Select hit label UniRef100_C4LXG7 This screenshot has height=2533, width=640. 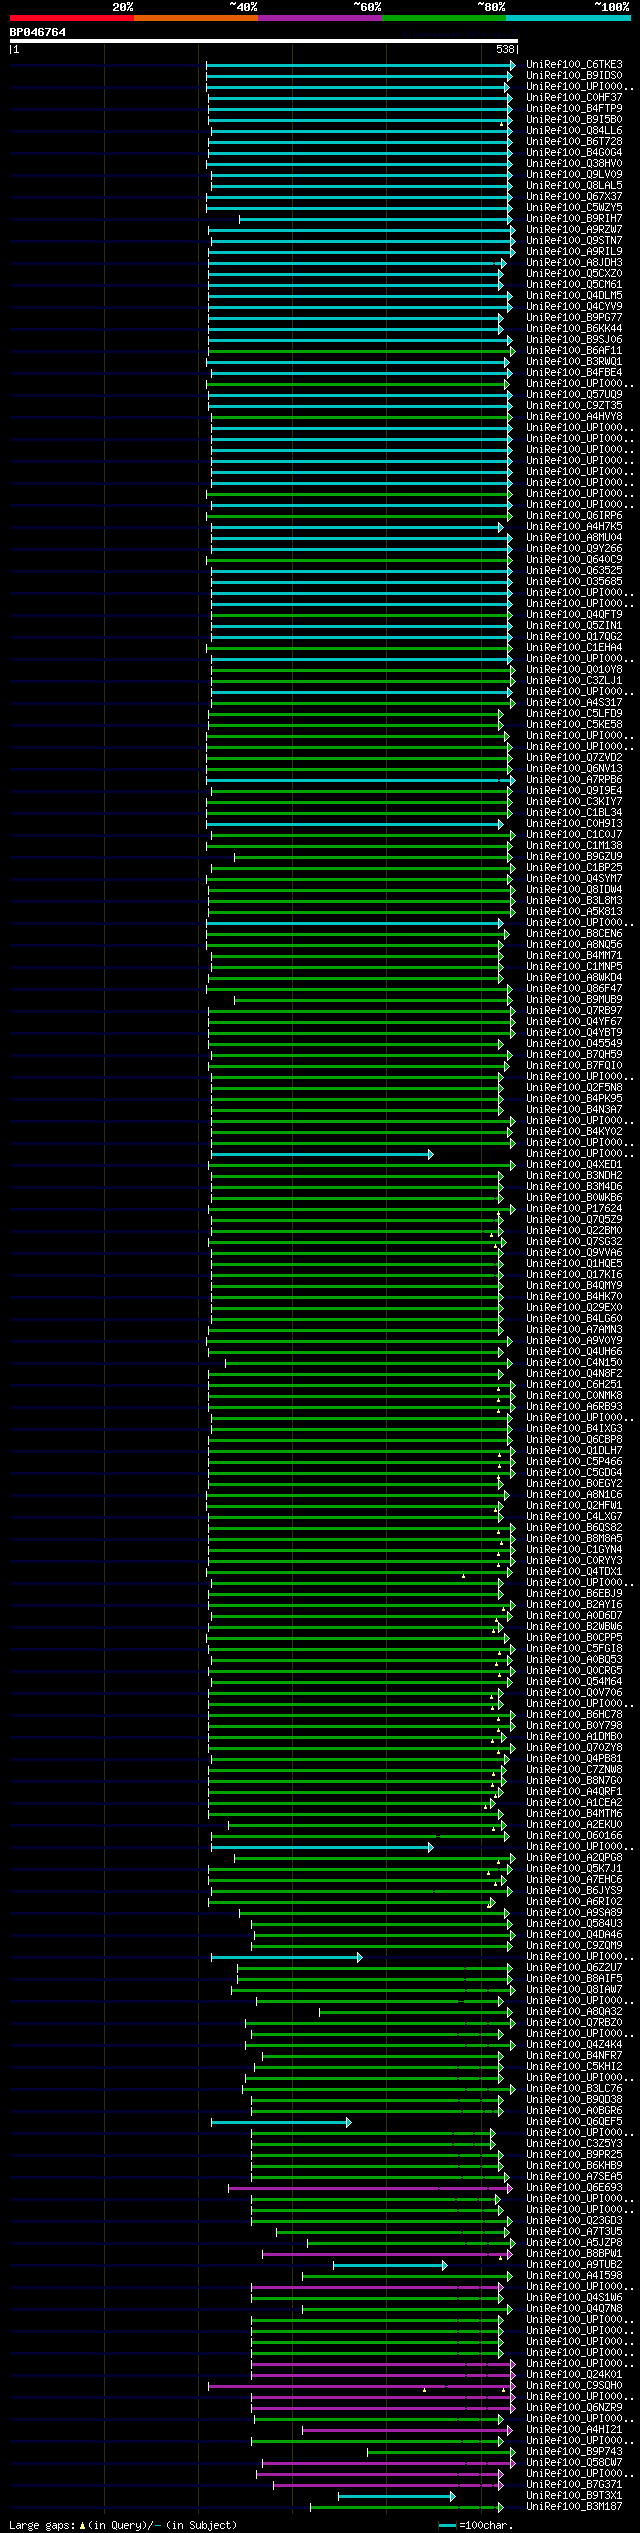coord(574,1517)
